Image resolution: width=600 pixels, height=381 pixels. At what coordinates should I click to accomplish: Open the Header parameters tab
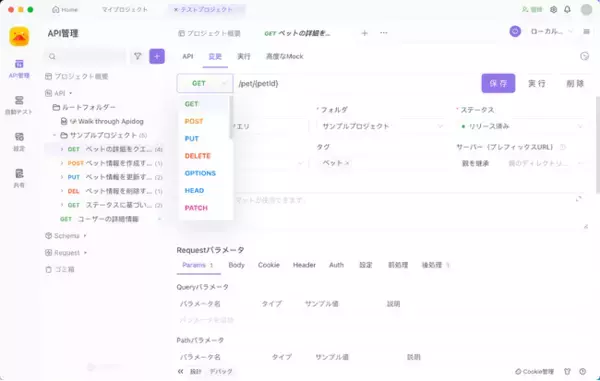point(304,265)
